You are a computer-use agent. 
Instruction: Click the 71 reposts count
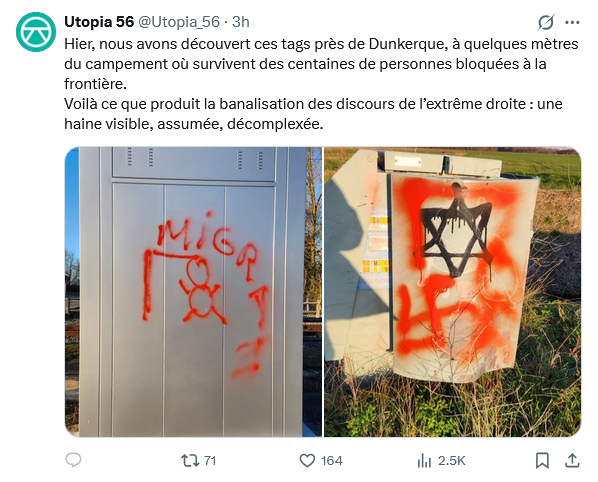pos(210,461)
